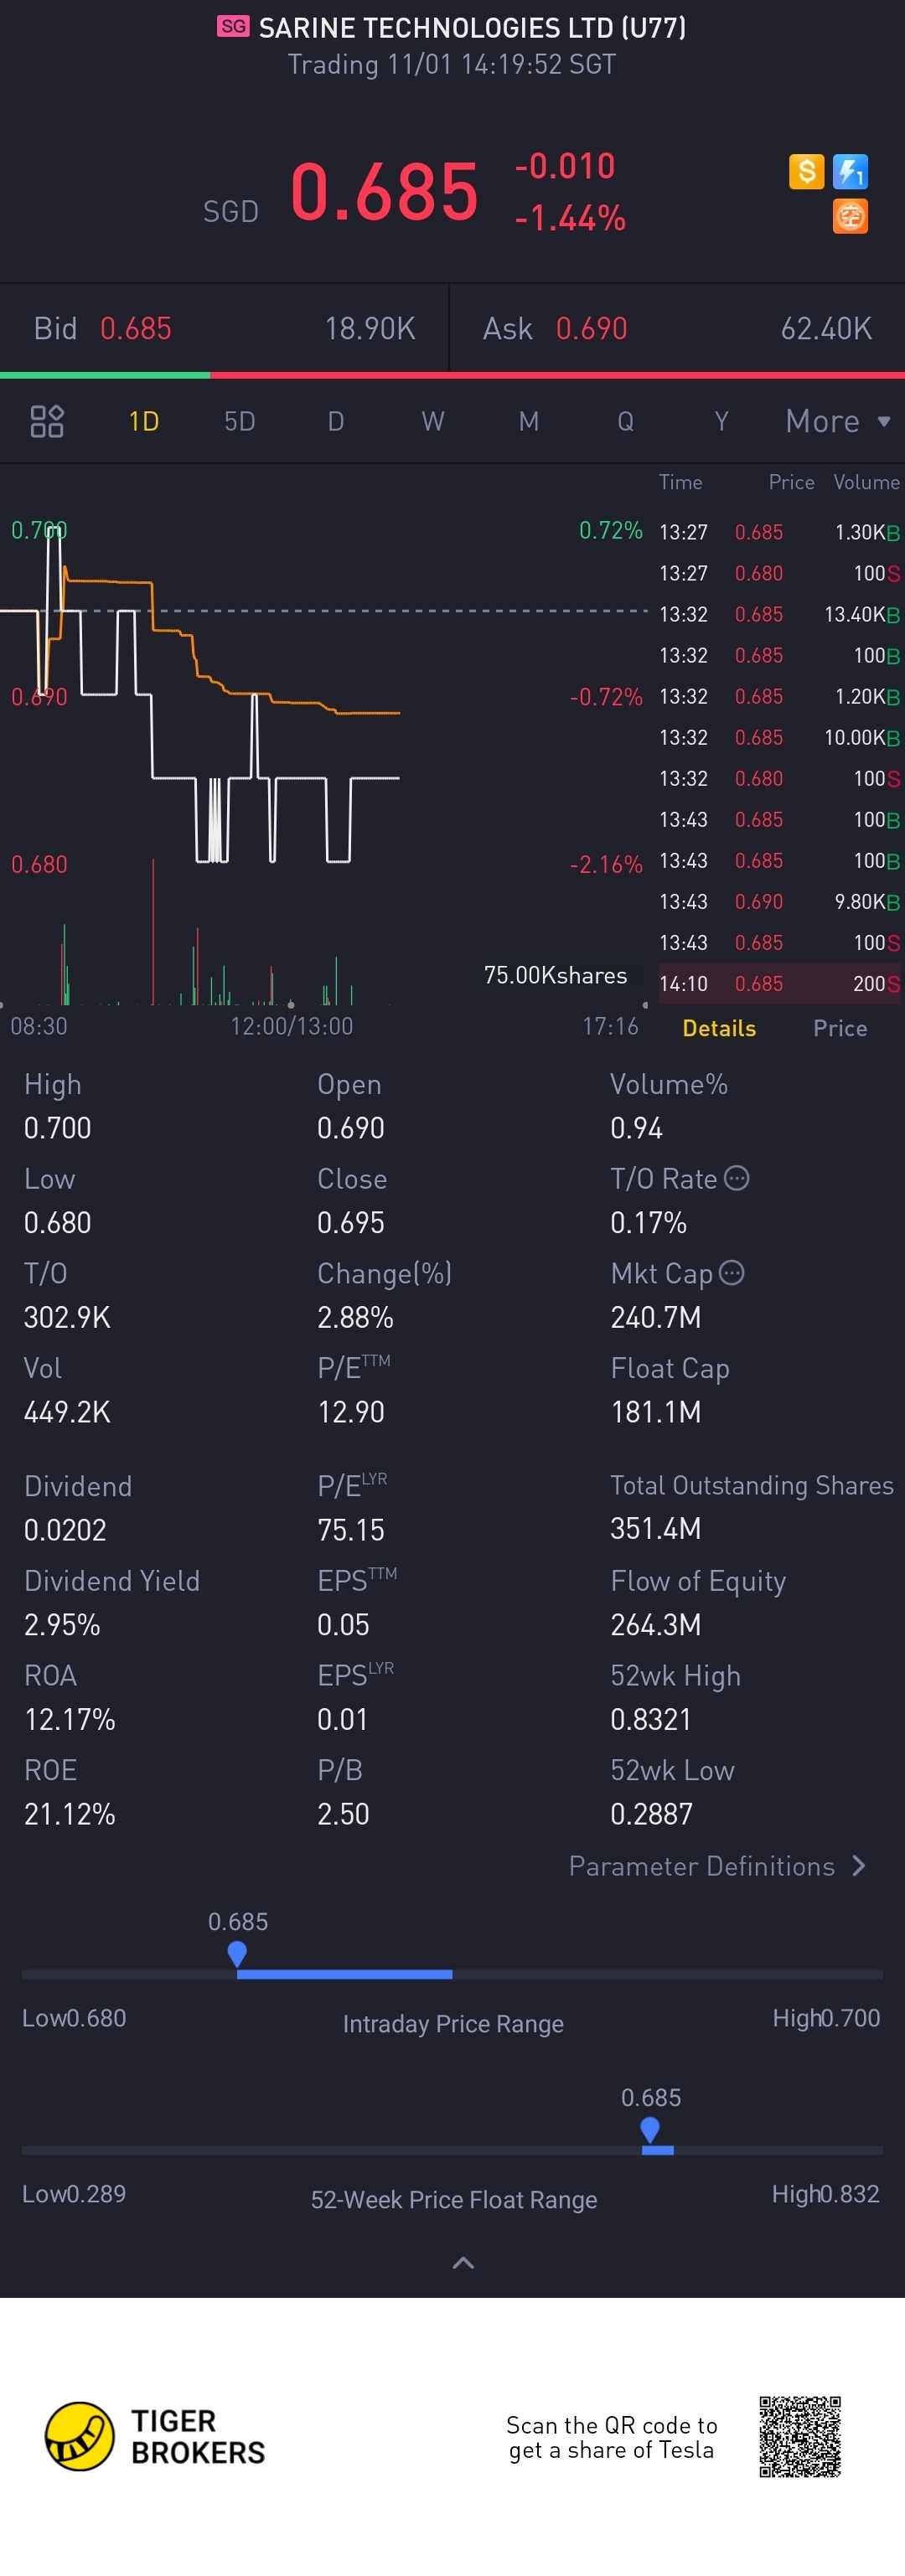Tap the Vol value 449.2K

(x=67, y=1412)
